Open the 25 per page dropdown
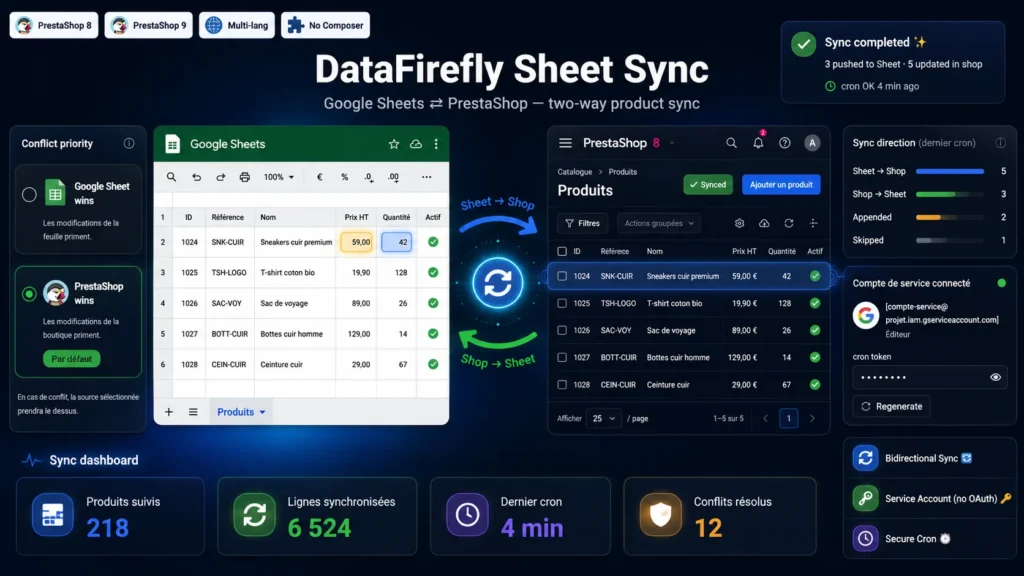Image resolution: width=1024 pixels, height=576 pixels. pyautogui.click(x=603, y=419)
